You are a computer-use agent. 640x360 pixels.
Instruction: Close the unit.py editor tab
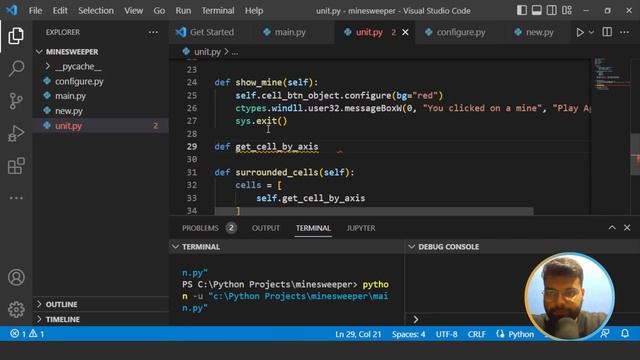pyautogui.click(x=405, y=32)
